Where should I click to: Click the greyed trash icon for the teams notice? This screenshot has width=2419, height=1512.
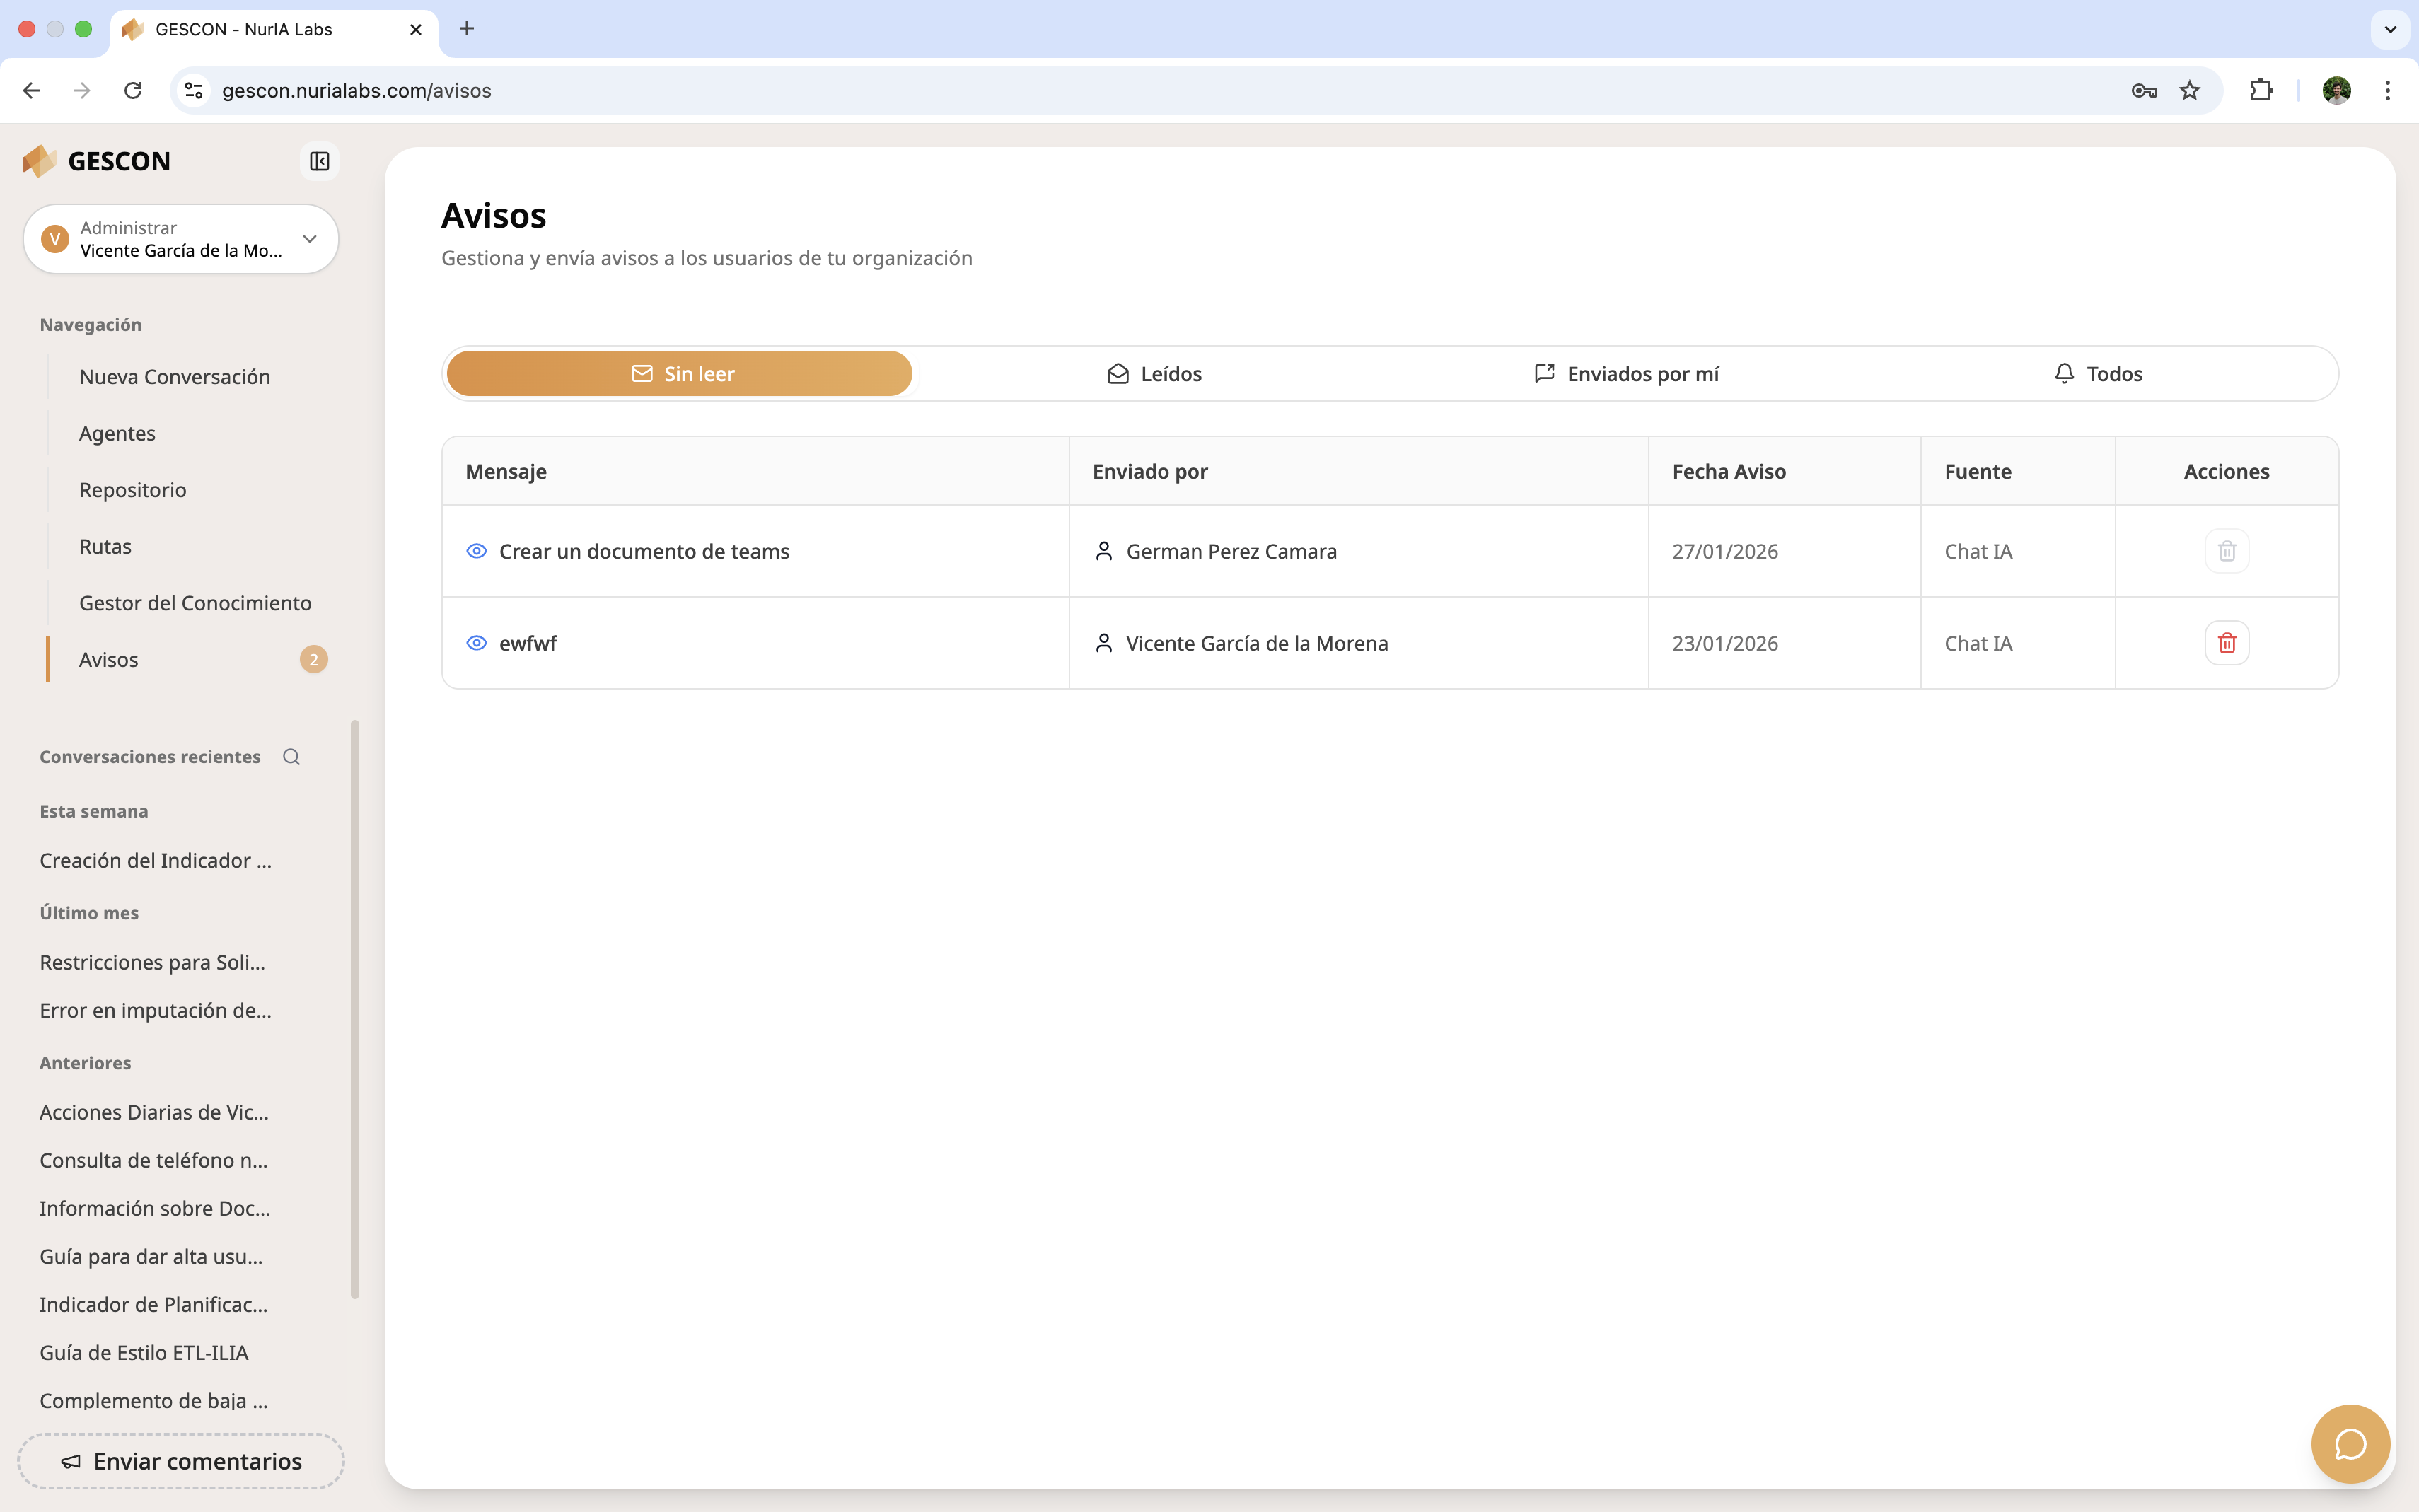tap(2226, 551)
